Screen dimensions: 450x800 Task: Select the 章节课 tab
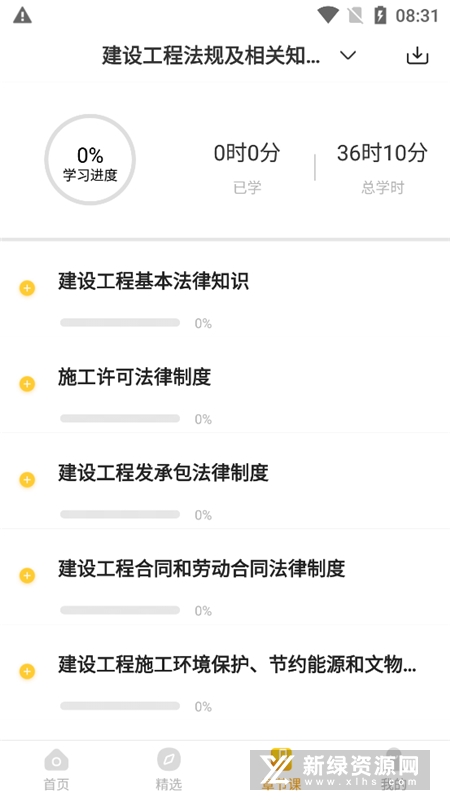pyautogui.click(x=281, y=770)
